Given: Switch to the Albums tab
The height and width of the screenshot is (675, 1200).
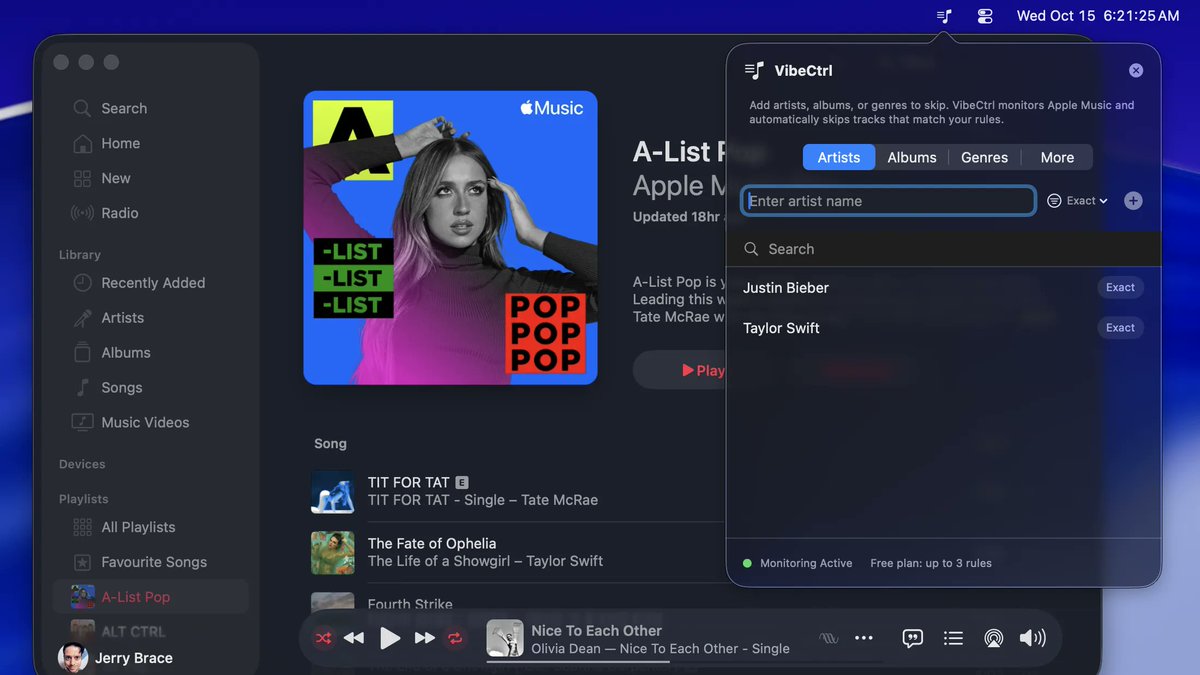Looking at the screenshot, I should click(912, 157).
